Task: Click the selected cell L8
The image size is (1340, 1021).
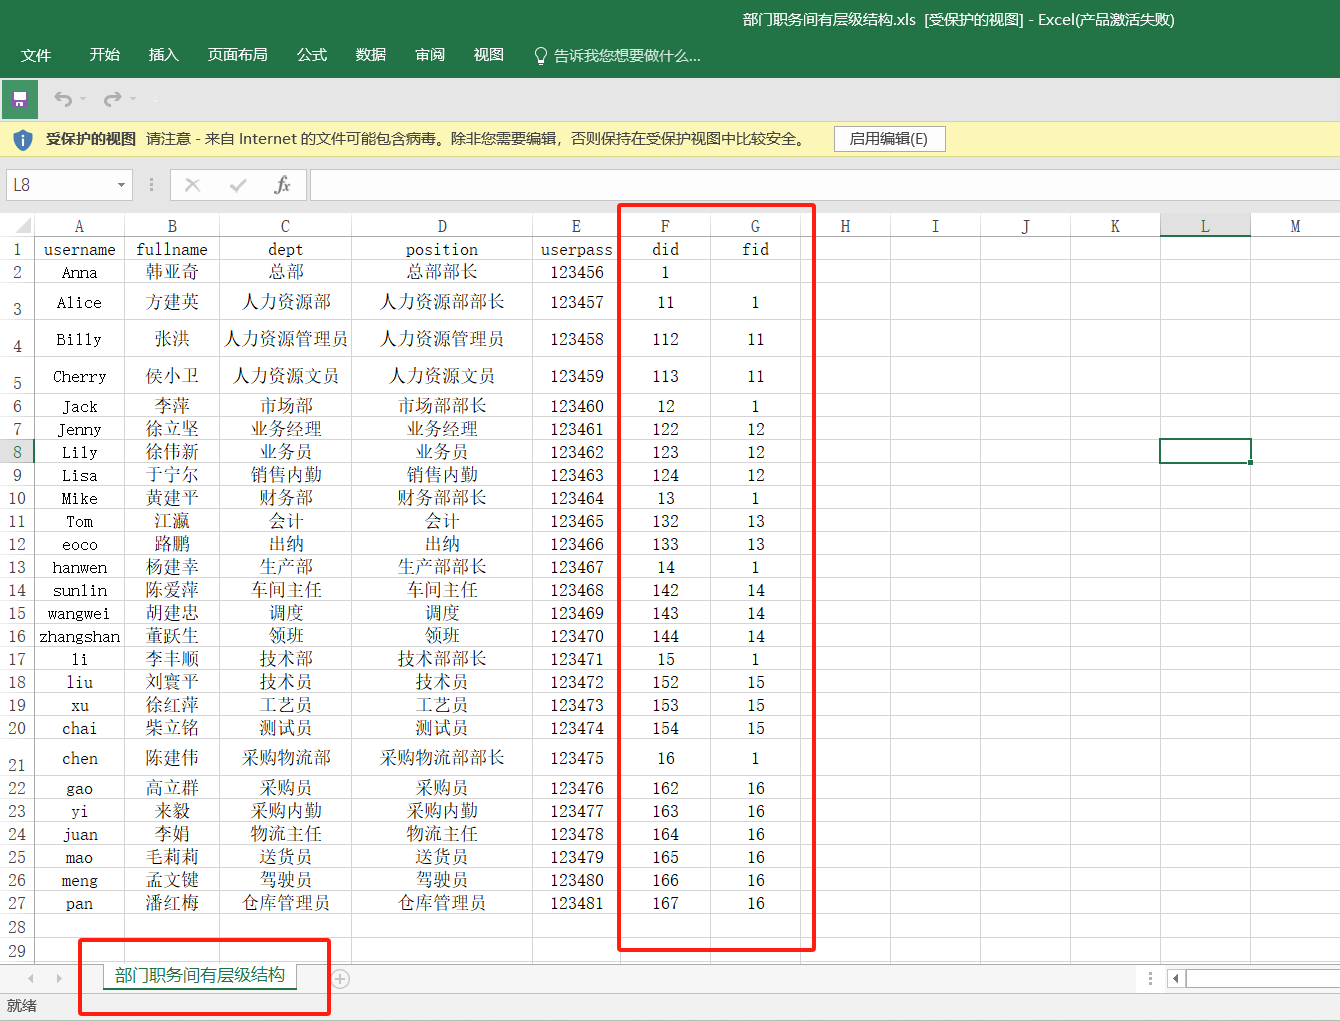Action: coord(1205,451)
